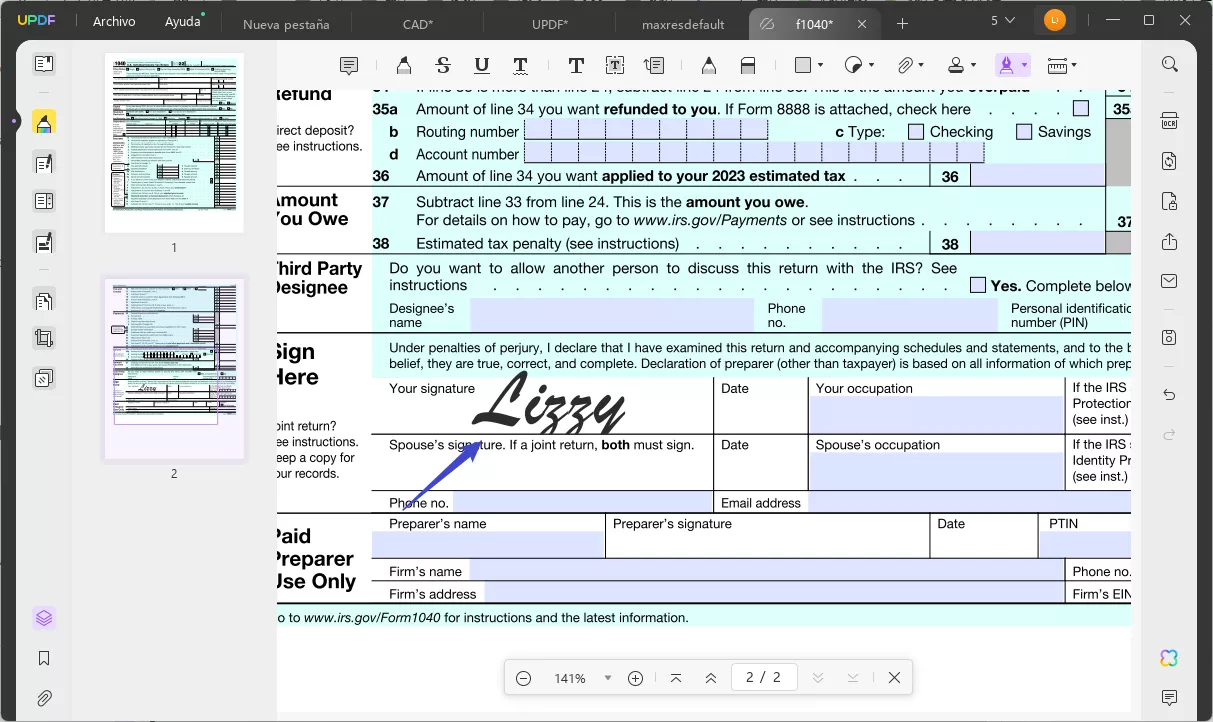The height and width of the screenshot is (722, 1213).
Task: Open the Attachments paperclip in left sidebar bottom
Action: tap(44, 698)
